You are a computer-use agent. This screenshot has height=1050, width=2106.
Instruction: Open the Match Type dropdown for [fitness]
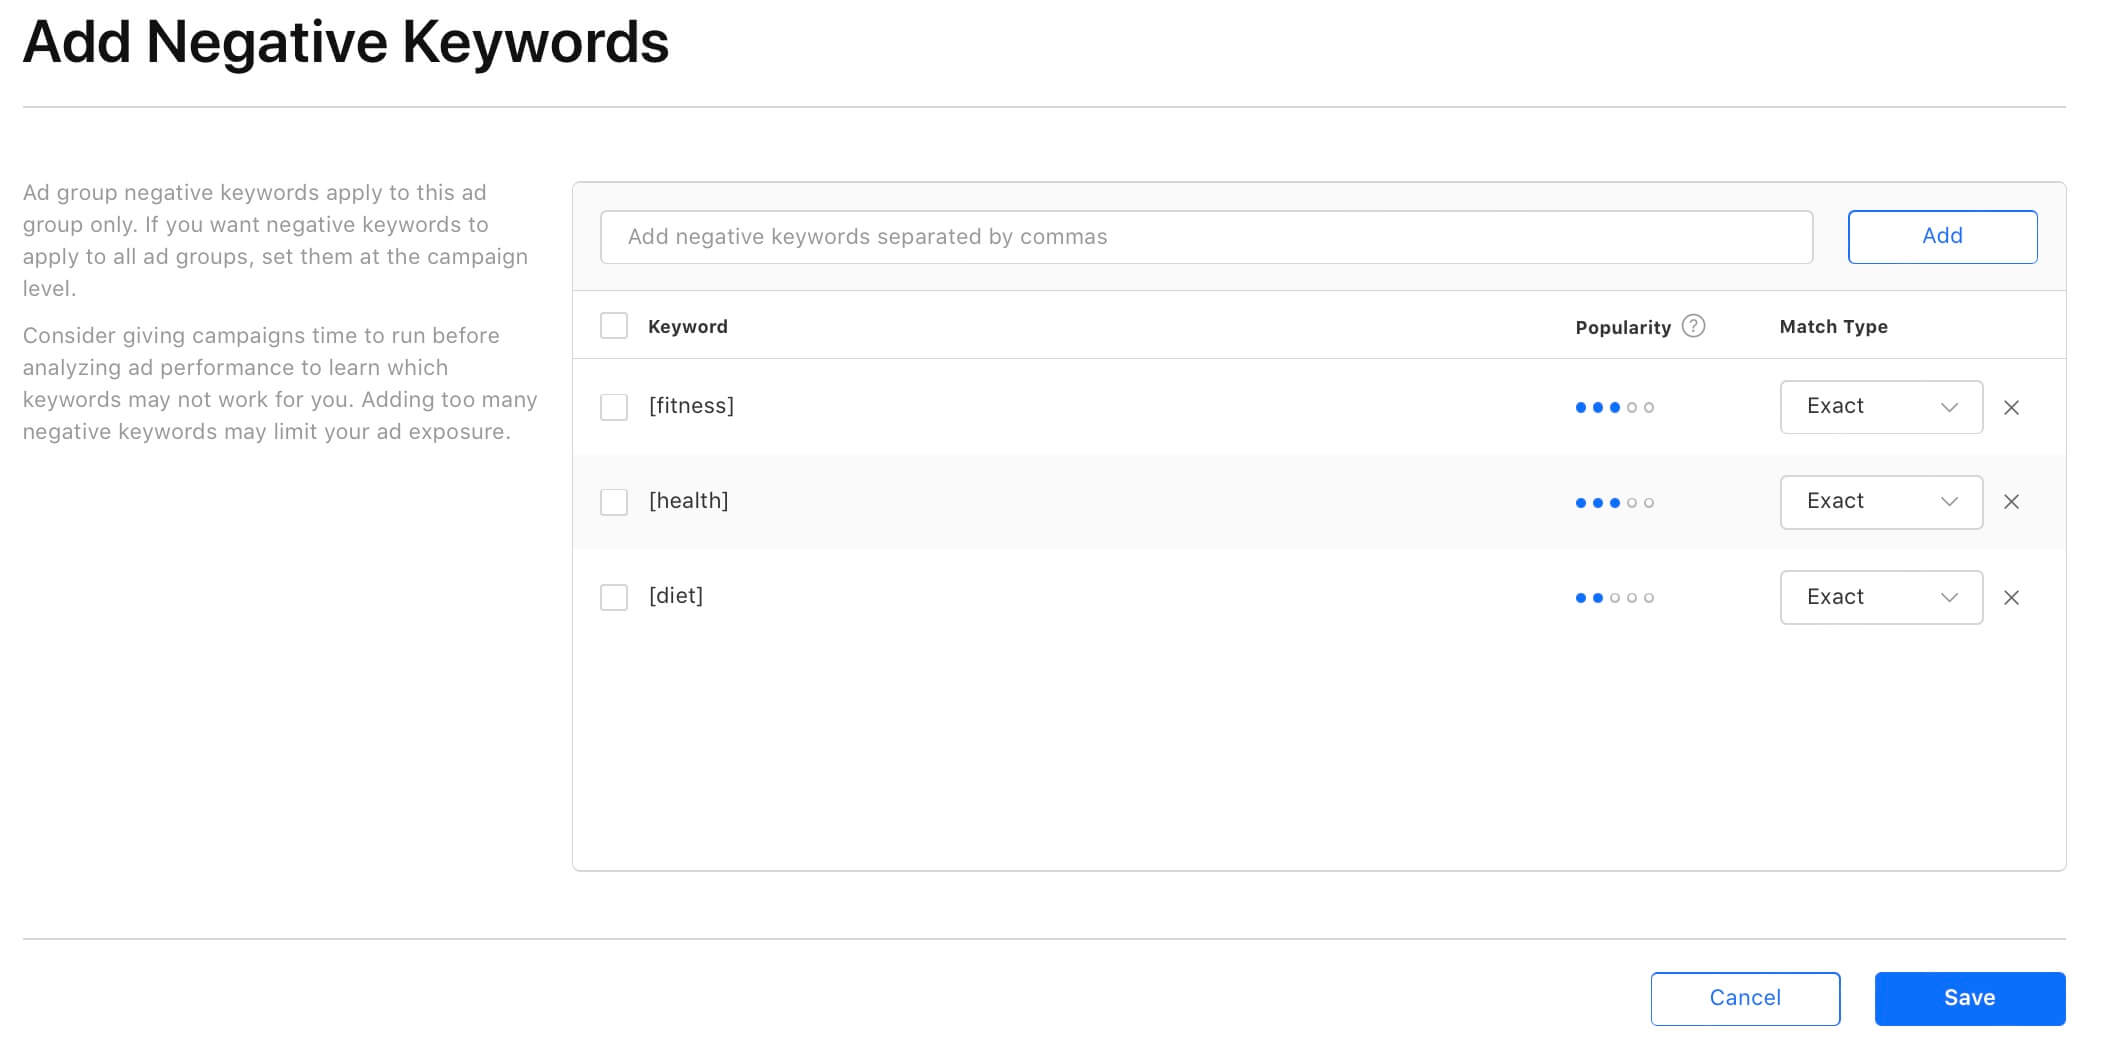[x=1880, y=407]
